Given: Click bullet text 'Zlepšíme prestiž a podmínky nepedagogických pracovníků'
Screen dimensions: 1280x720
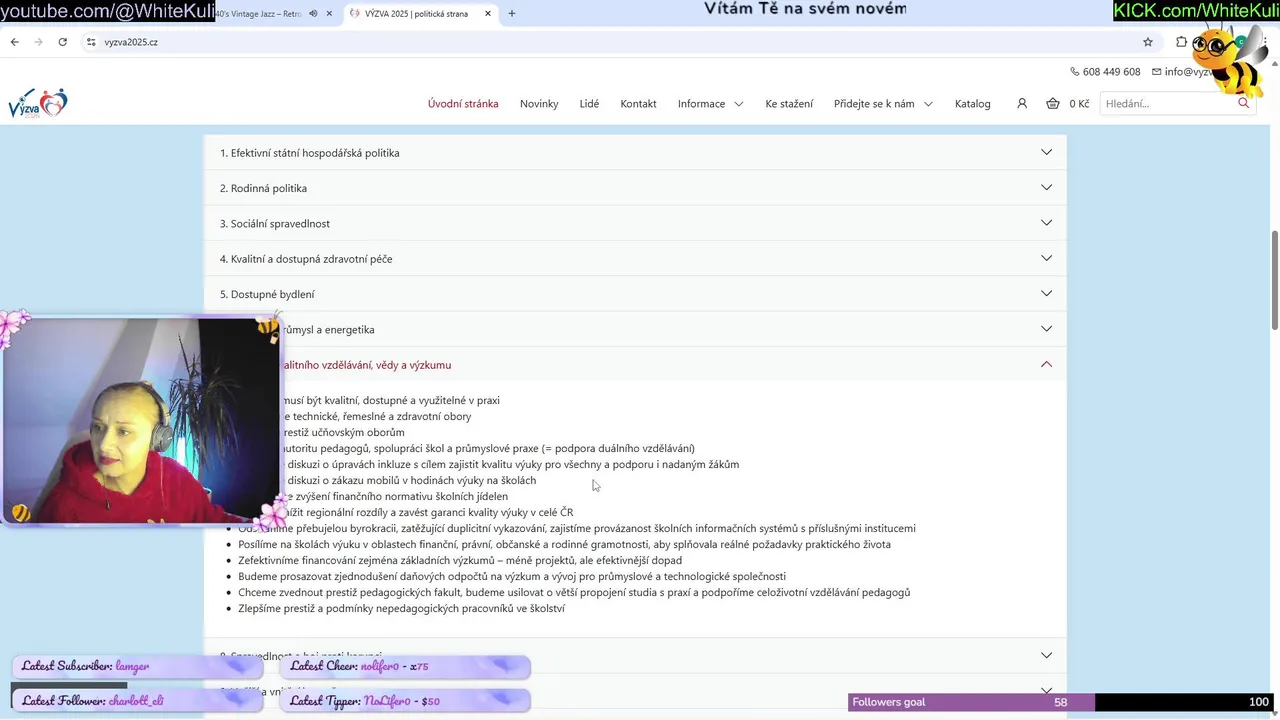Looking at the screenshot, I should (401, 608).
